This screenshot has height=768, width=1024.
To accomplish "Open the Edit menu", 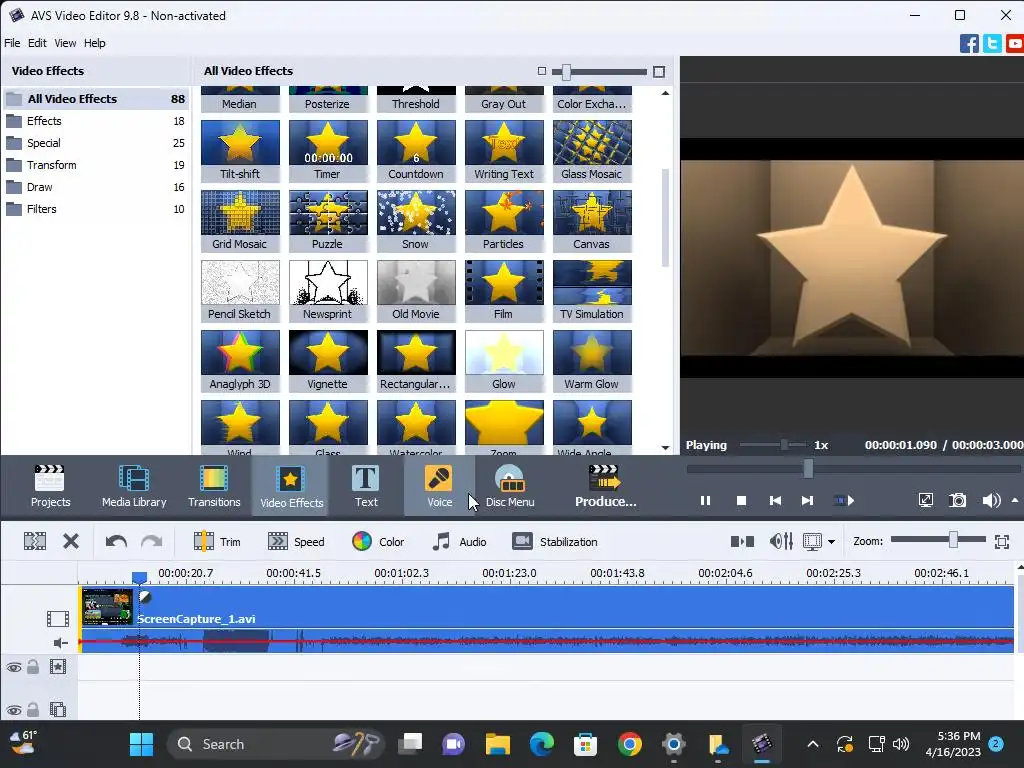I will click(x=37, y=43).
